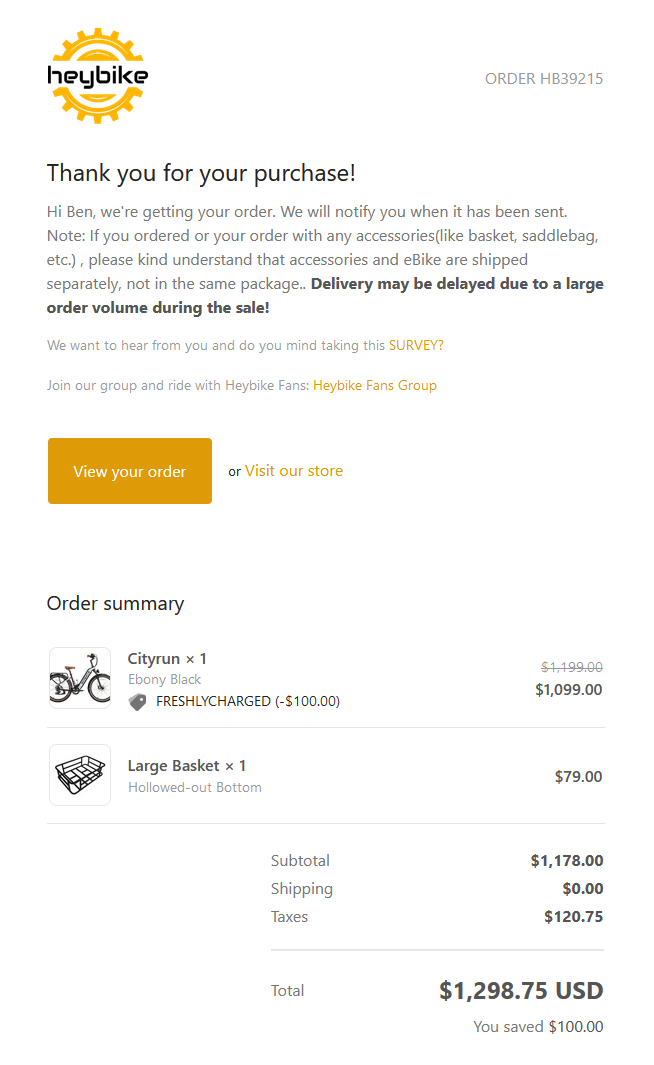
Task: Open the Heybike Fans Group link
Action: (374, 385)
